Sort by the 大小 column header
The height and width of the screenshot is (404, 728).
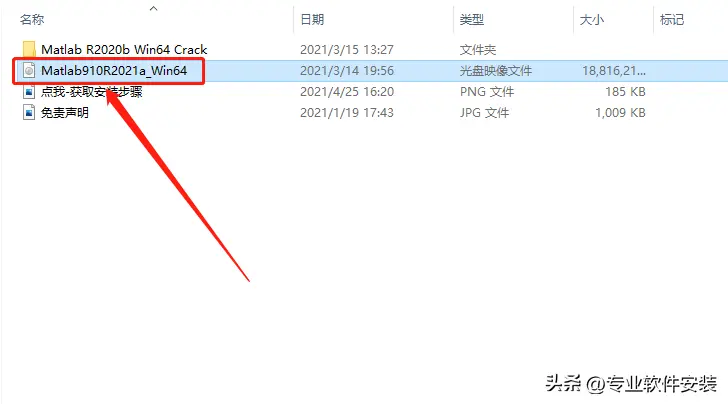[592, 20]
